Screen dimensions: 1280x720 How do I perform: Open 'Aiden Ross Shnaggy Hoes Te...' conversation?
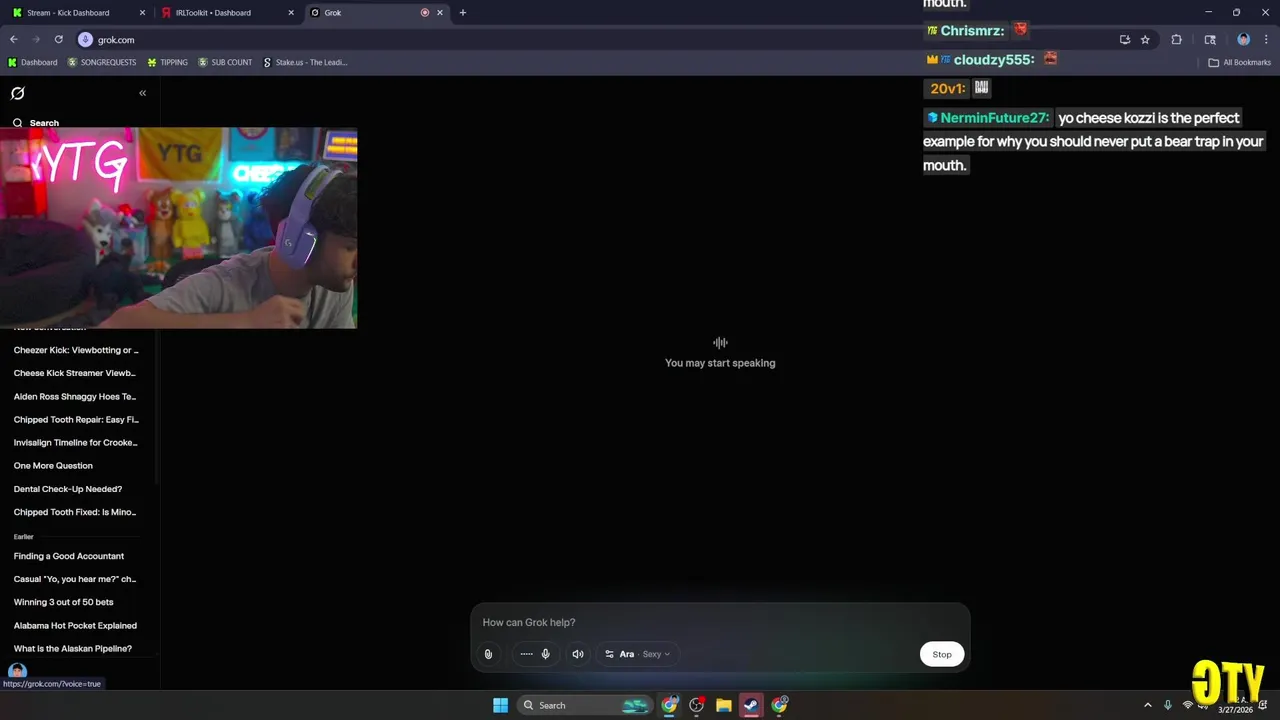pyautogui.click(x=75, y=396)
